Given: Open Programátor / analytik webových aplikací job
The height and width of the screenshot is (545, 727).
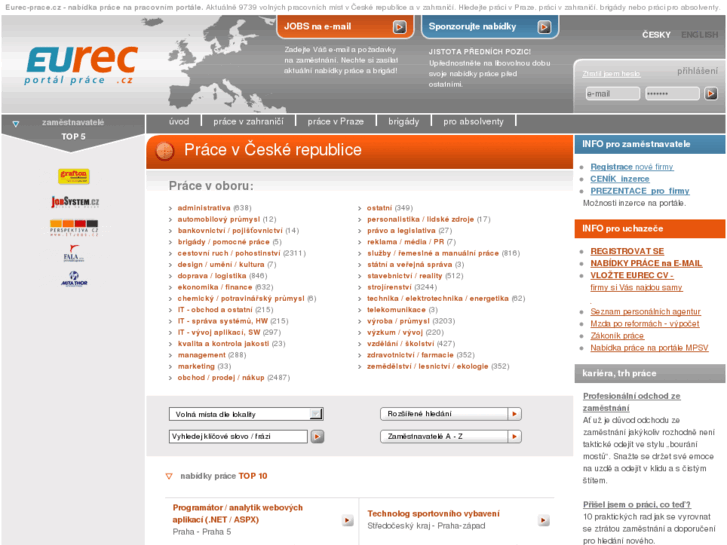Looking at the screenshot, I should coord(237,513).
